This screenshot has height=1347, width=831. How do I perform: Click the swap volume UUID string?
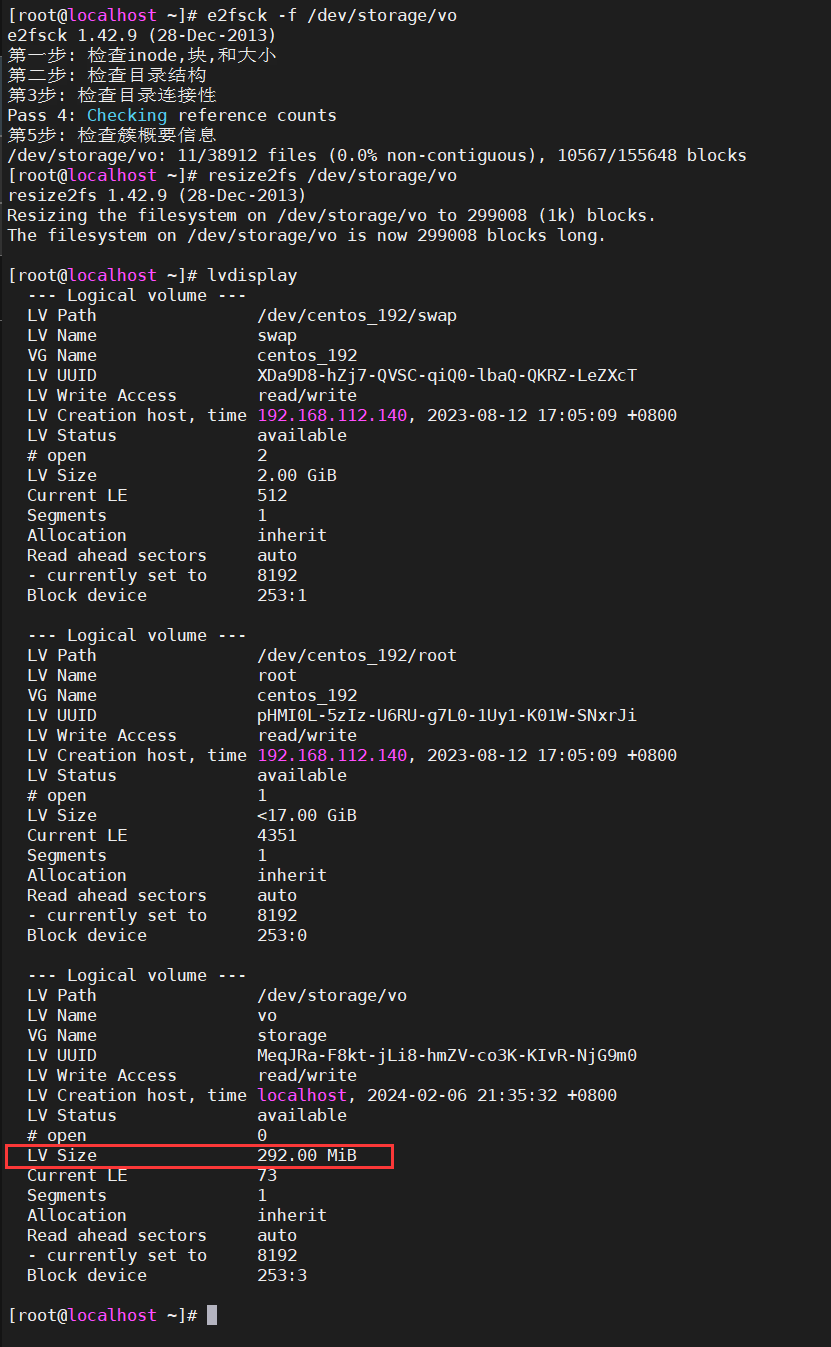(447, 375)
